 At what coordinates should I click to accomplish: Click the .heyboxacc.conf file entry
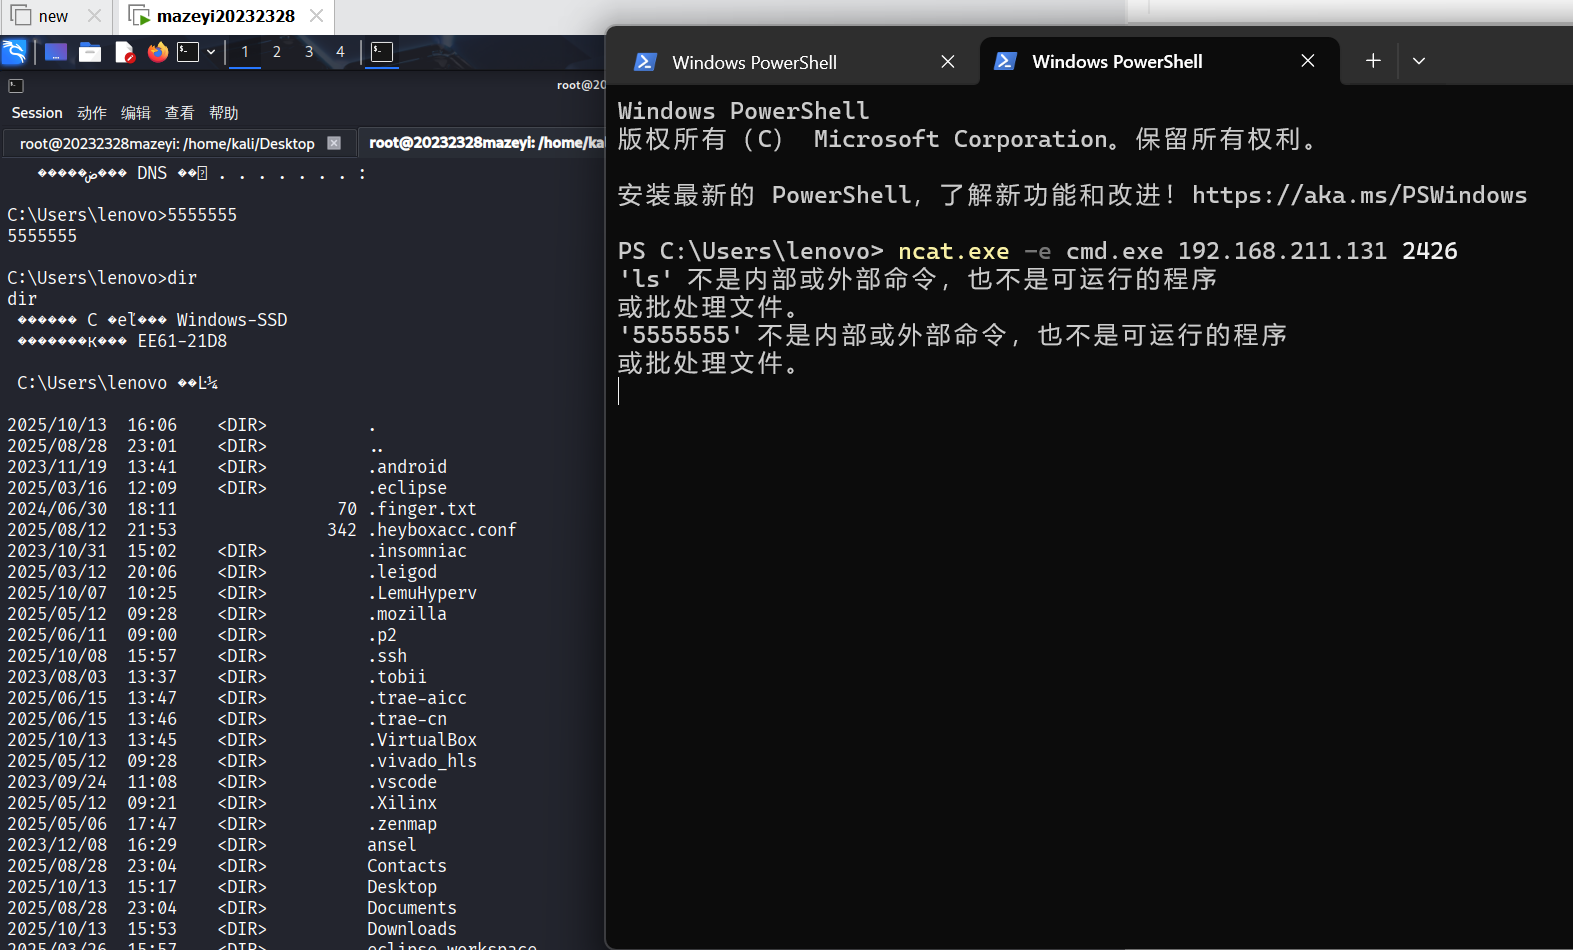(x=442, y=530)
